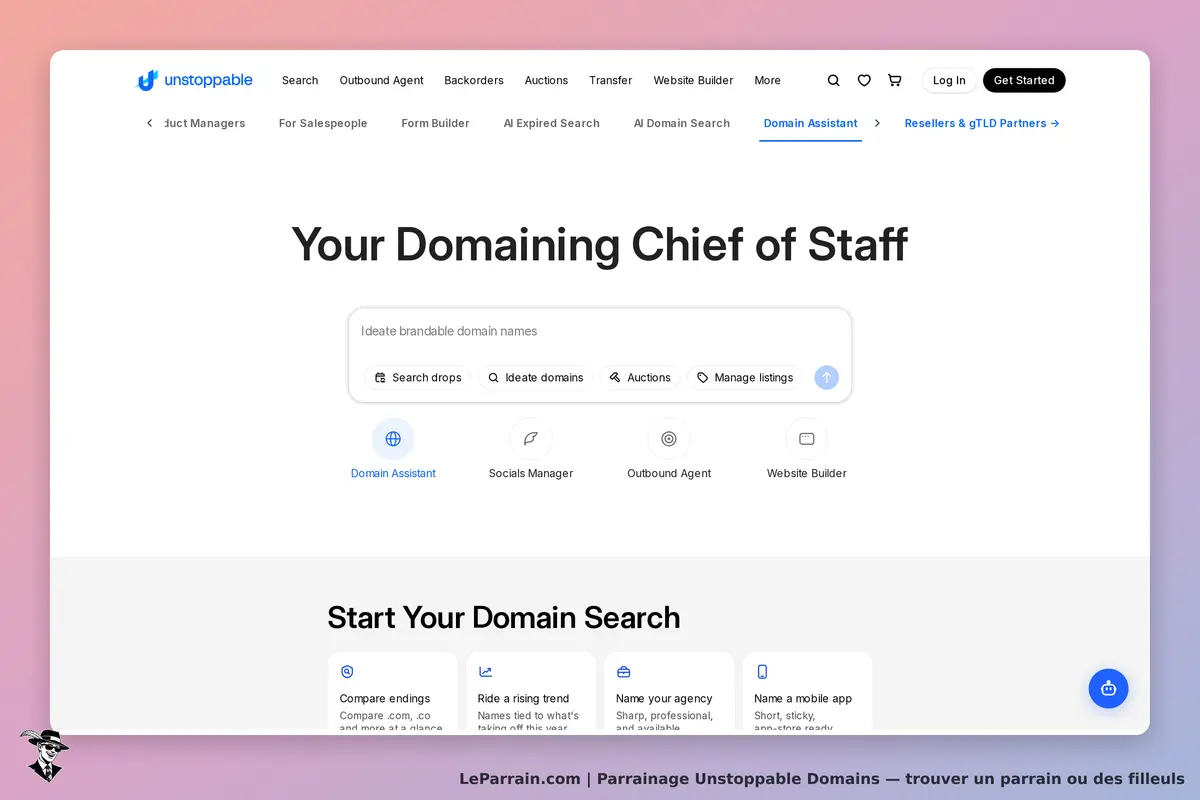Open the Name a mobile app card title
Screen dimensions: 1200x800
coord(803,698)
